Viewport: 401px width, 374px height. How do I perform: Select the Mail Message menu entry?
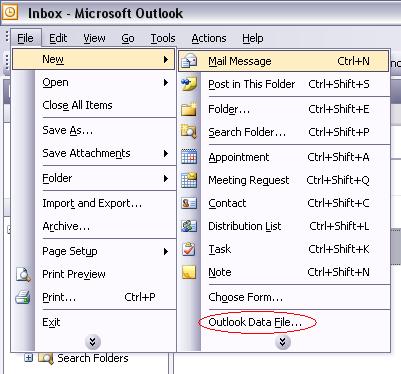284,61
